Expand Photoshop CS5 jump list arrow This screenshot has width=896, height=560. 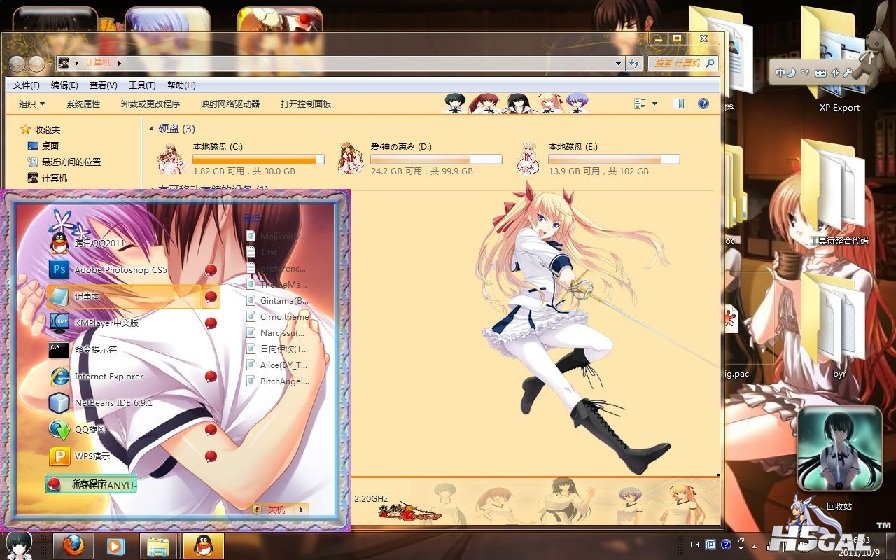pyautogui.click(x=211, y=270)
